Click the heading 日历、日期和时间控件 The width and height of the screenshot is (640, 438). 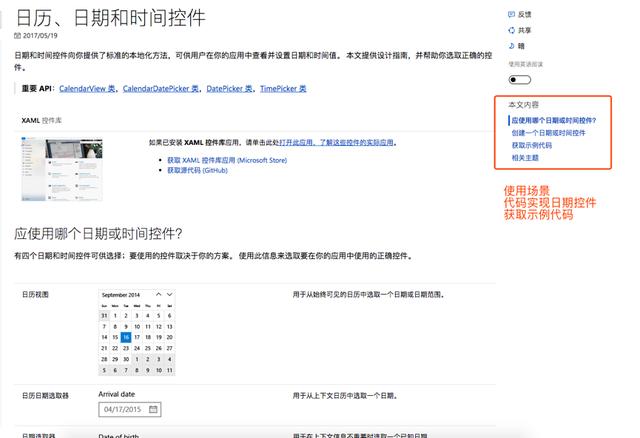(x=111, y=18)
